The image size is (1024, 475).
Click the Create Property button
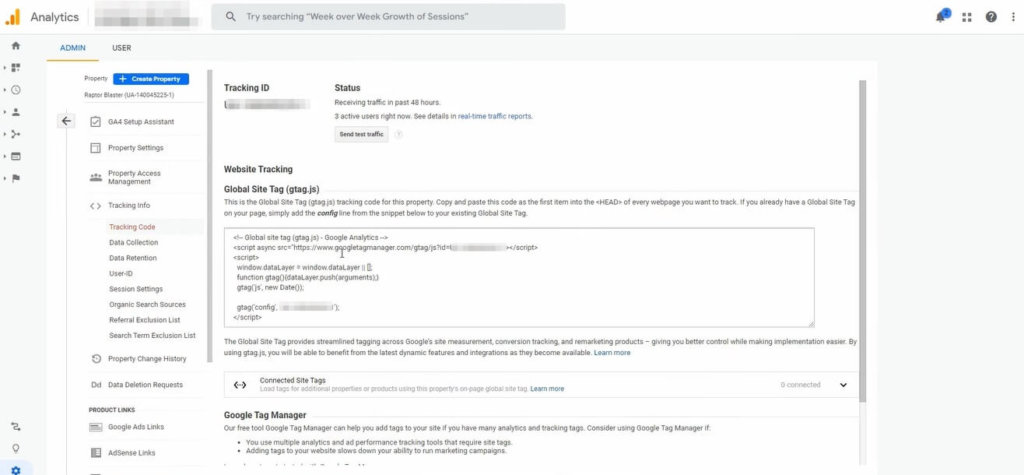pos(150,79)
